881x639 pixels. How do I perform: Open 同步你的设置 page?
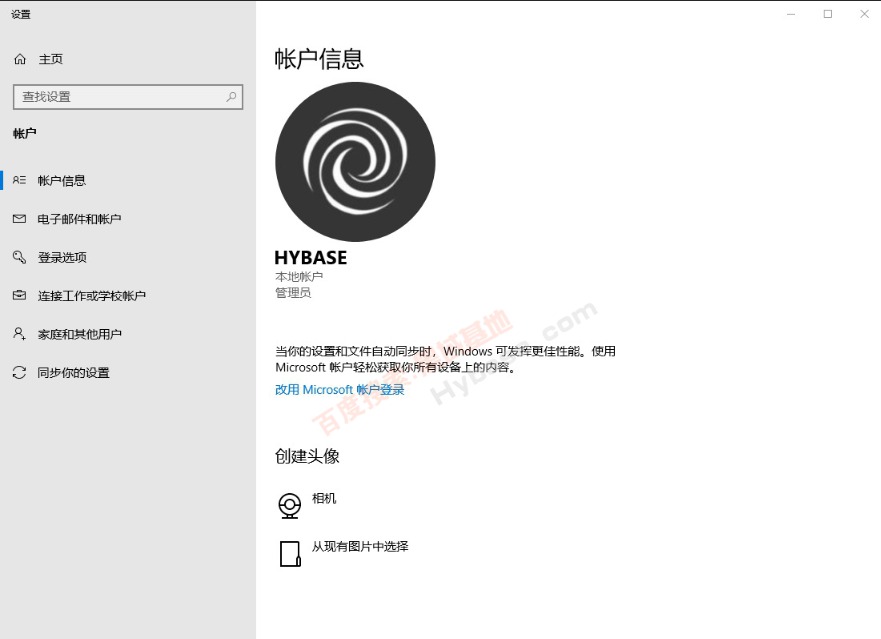[74, 373]
